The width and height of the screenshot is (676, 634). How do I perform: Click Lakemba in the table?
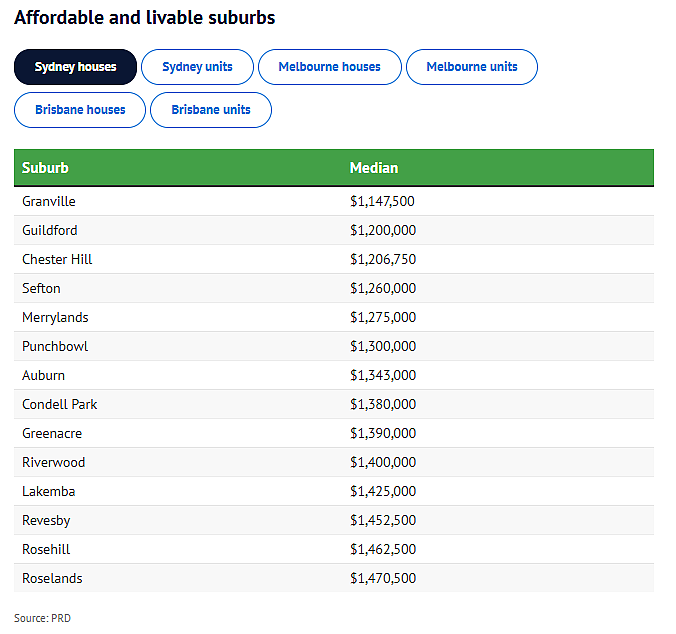[x=49, y=491]
